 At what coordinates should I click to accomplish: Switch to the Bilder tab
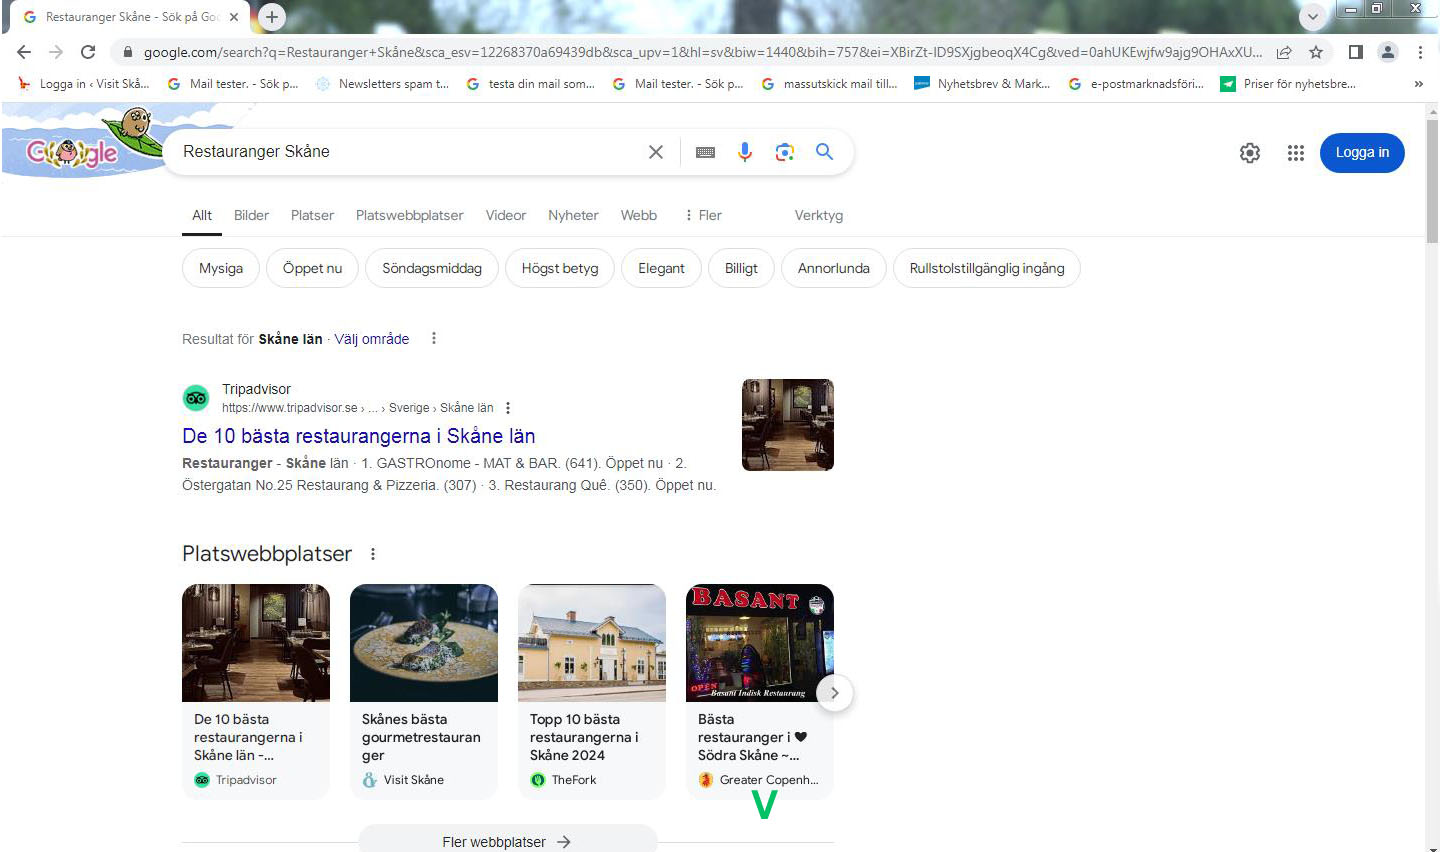251,215
